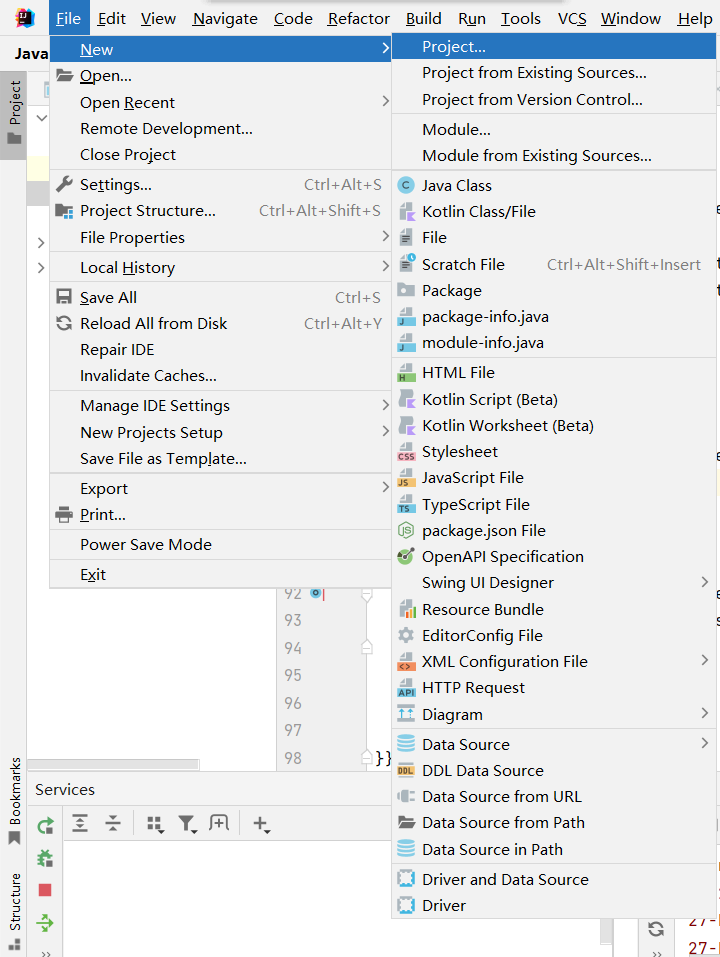Click the Services Collapse All icon
The width and height of the screenshot is (720, 957).
tap(113, 823)
